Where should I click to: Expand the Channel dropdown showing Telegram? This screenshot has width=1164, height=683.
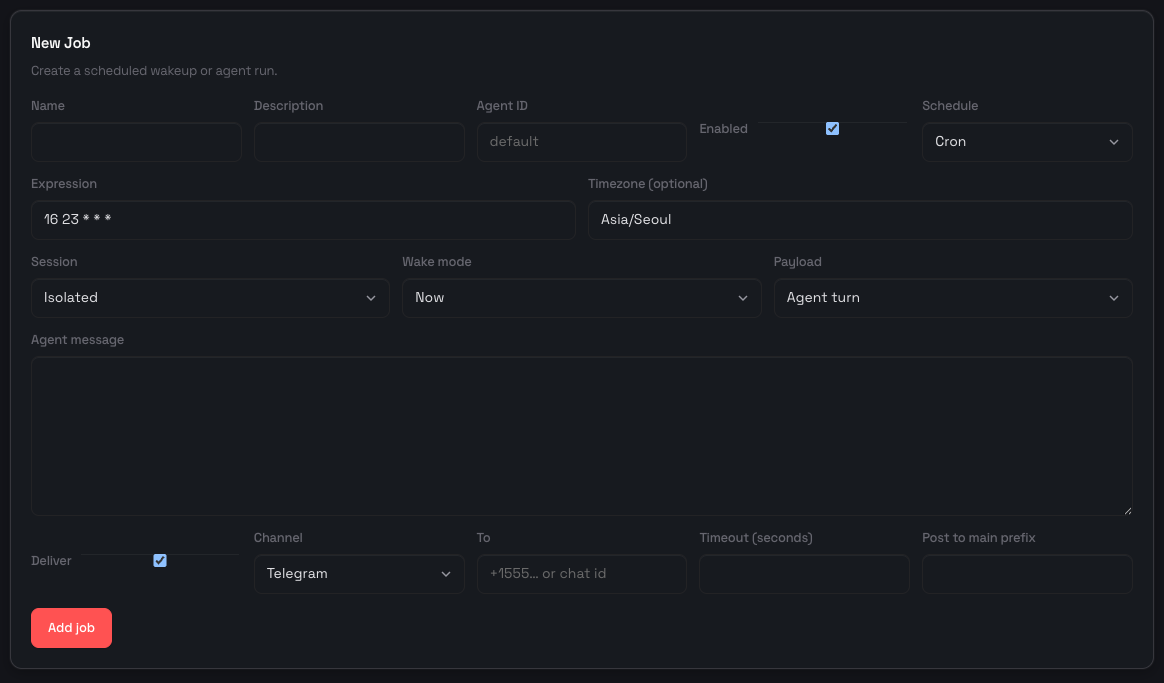click(x=358, y=574)
